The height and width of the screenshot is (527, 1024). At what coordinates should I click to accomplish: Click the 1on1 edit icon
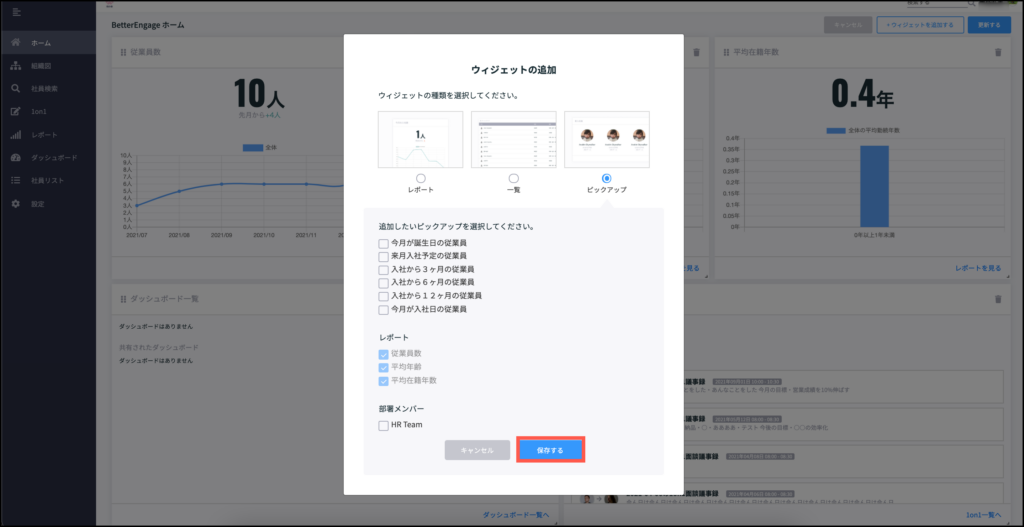click(16, 112)
